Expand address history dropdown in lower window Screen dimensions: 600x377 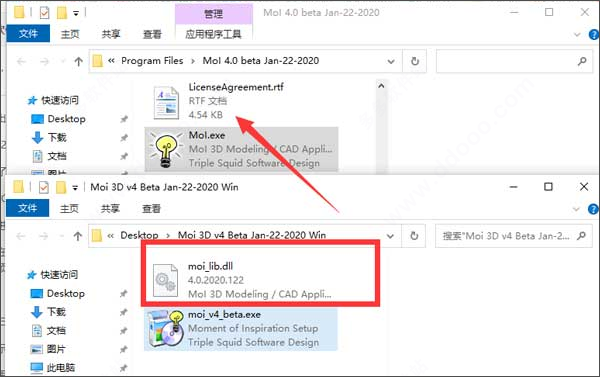click(390, 236)
